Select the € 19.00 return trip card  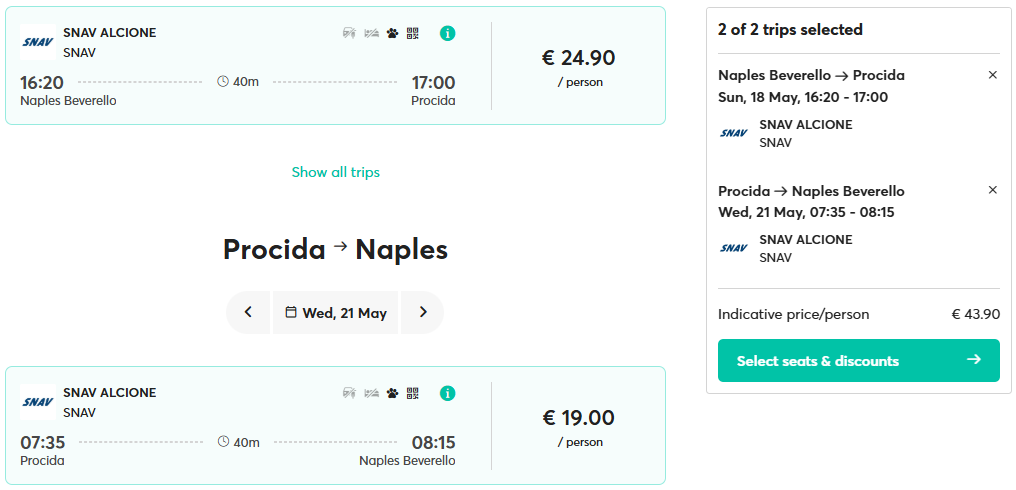click(336, 425)
